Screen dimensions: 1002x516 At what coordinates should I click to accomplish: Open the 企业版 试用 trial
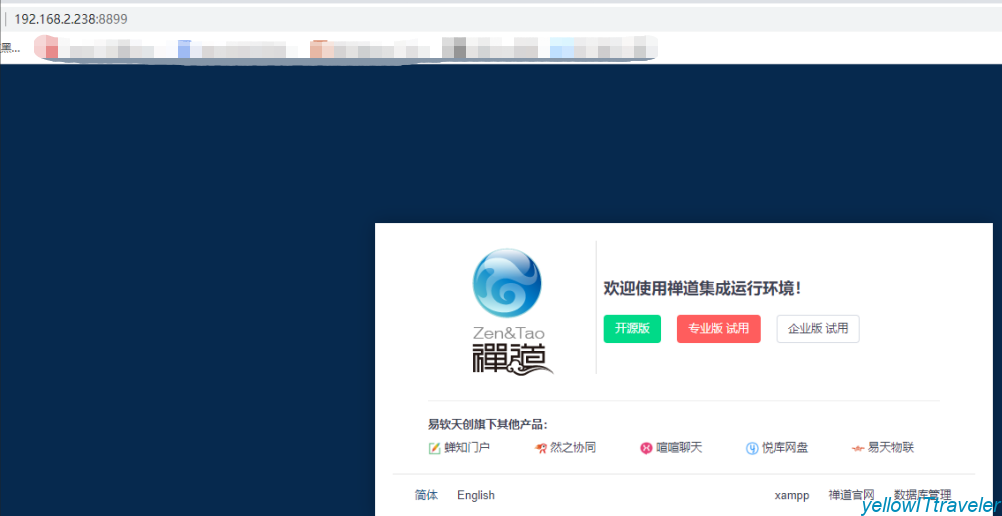tap(818, 329)
